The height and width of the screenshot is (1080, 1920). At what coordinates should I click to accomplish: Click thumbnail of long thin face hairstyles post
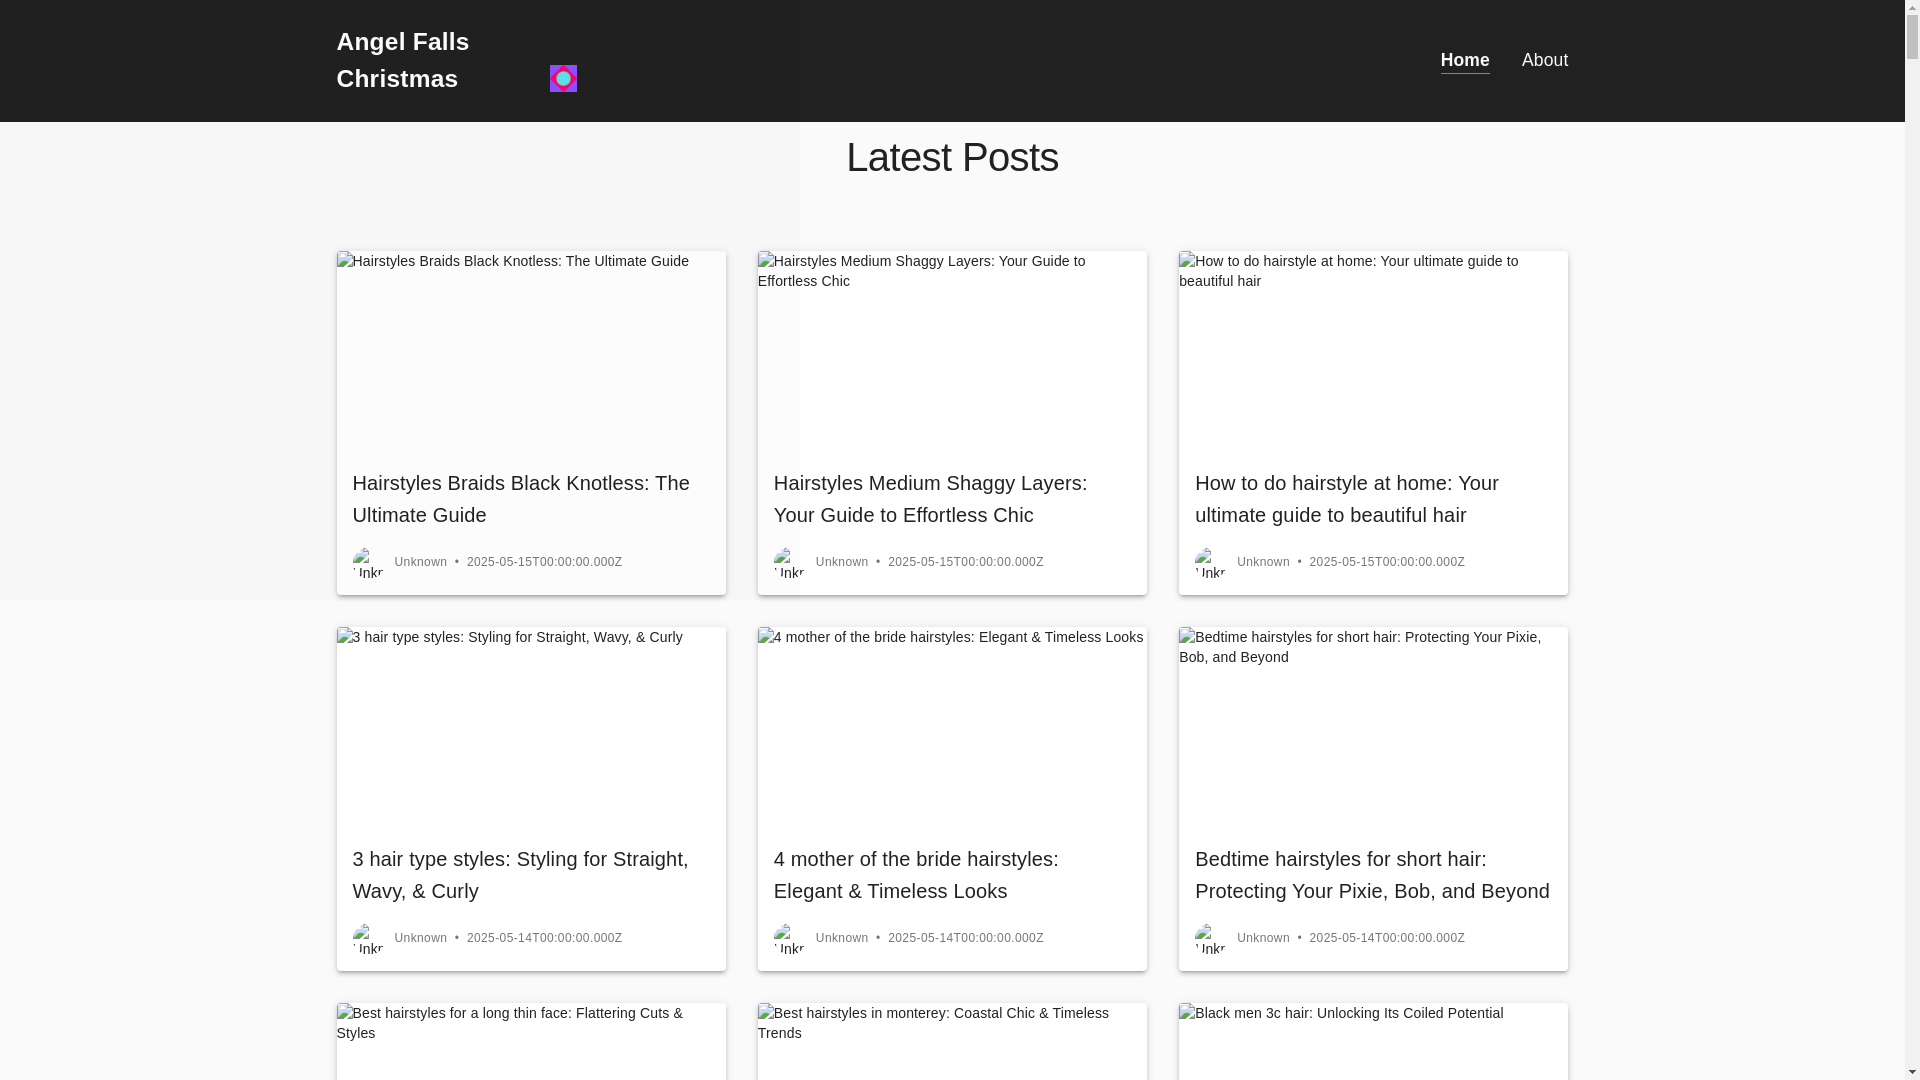[530, 1041]
